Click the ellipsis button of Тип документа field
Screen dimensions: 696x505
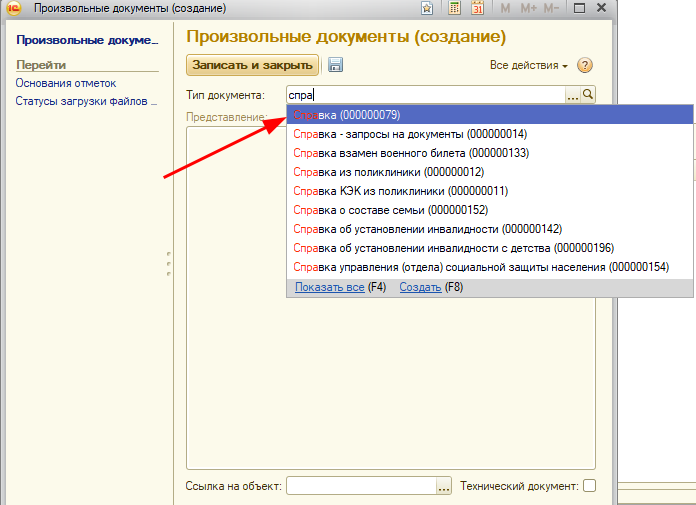click(572, 95)
